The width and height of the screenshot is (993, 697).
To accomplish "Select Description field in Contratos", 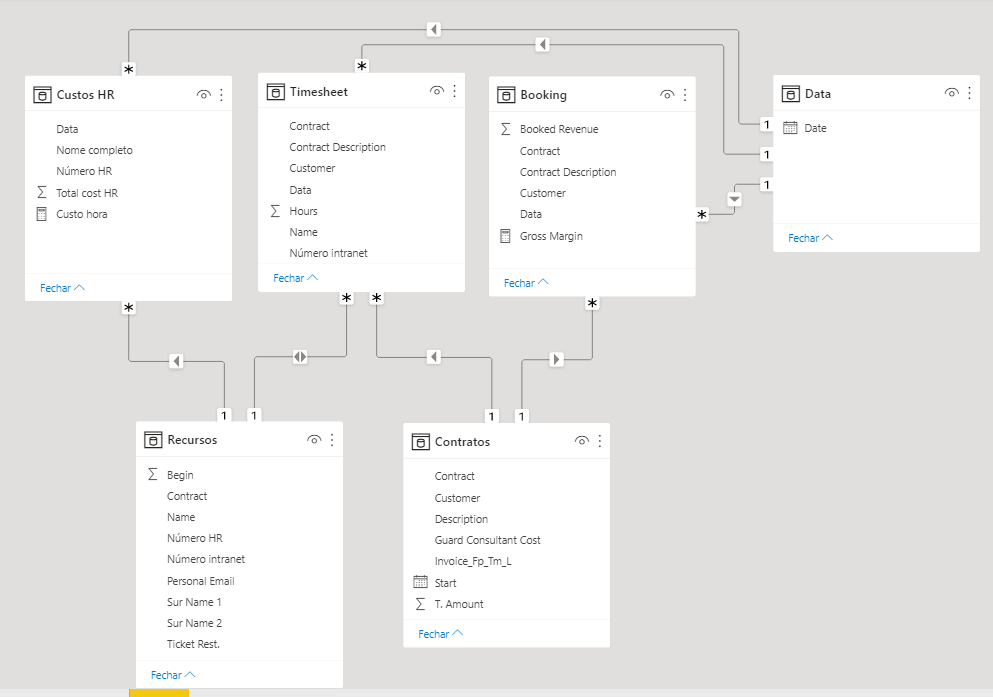I will point(461,519).
